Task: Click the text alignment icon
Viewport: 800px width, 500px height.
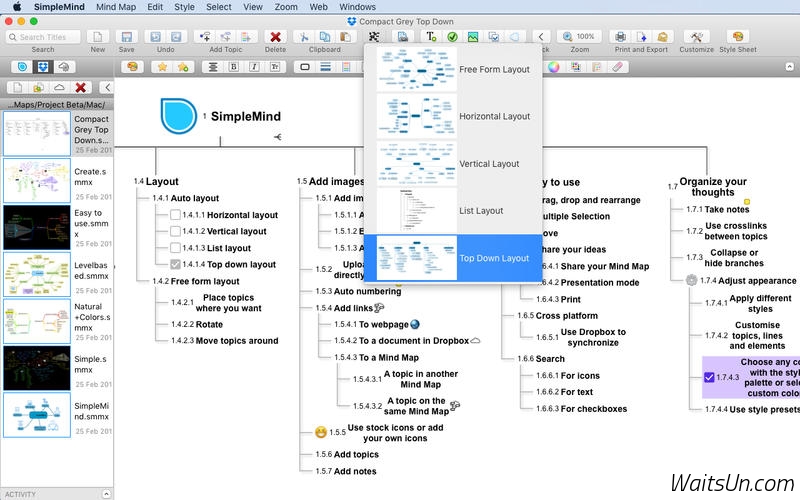Action: [213, 67]
